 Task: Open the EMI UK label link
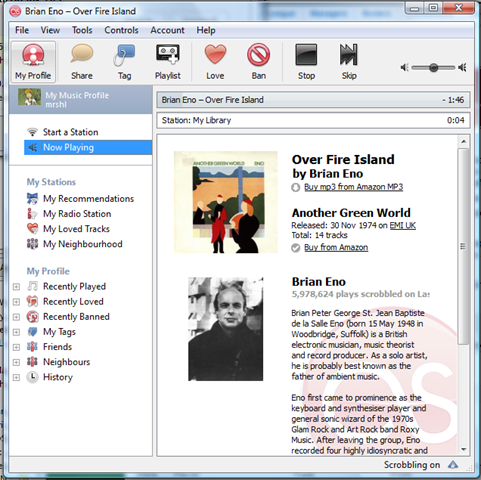tap(403, 226)
